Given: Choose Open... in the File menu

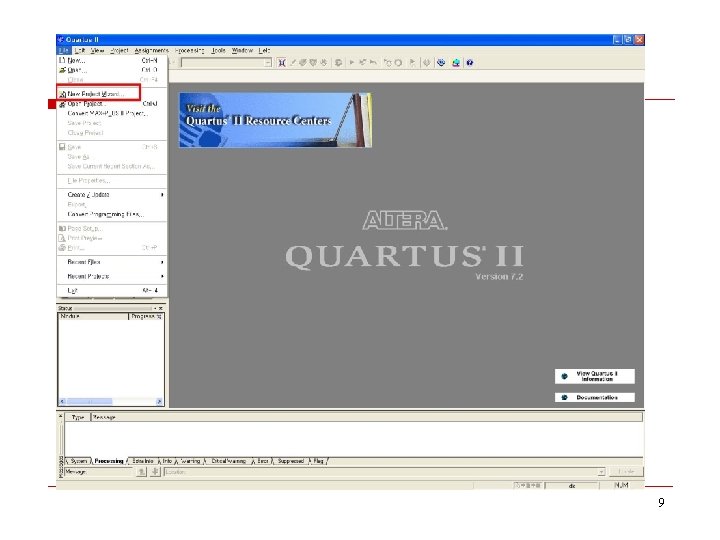Looking at the screenshot, I should tap(112, 70).
